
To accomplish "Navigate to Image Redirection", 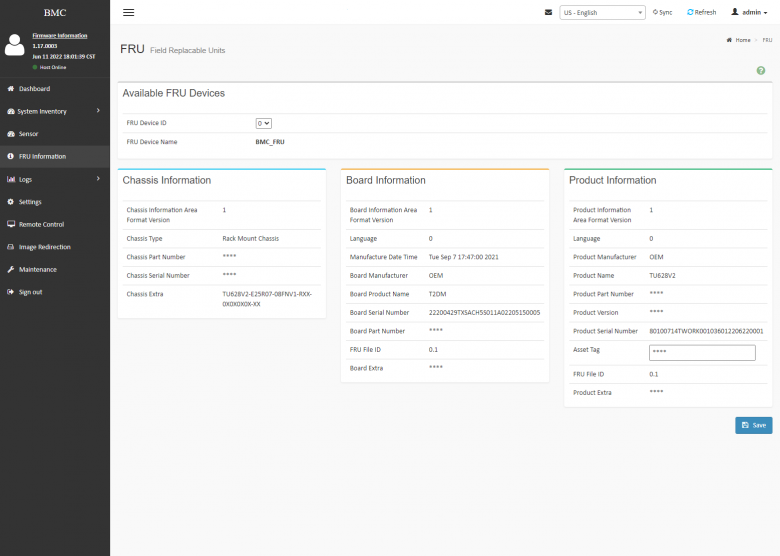I will point(44,247).
